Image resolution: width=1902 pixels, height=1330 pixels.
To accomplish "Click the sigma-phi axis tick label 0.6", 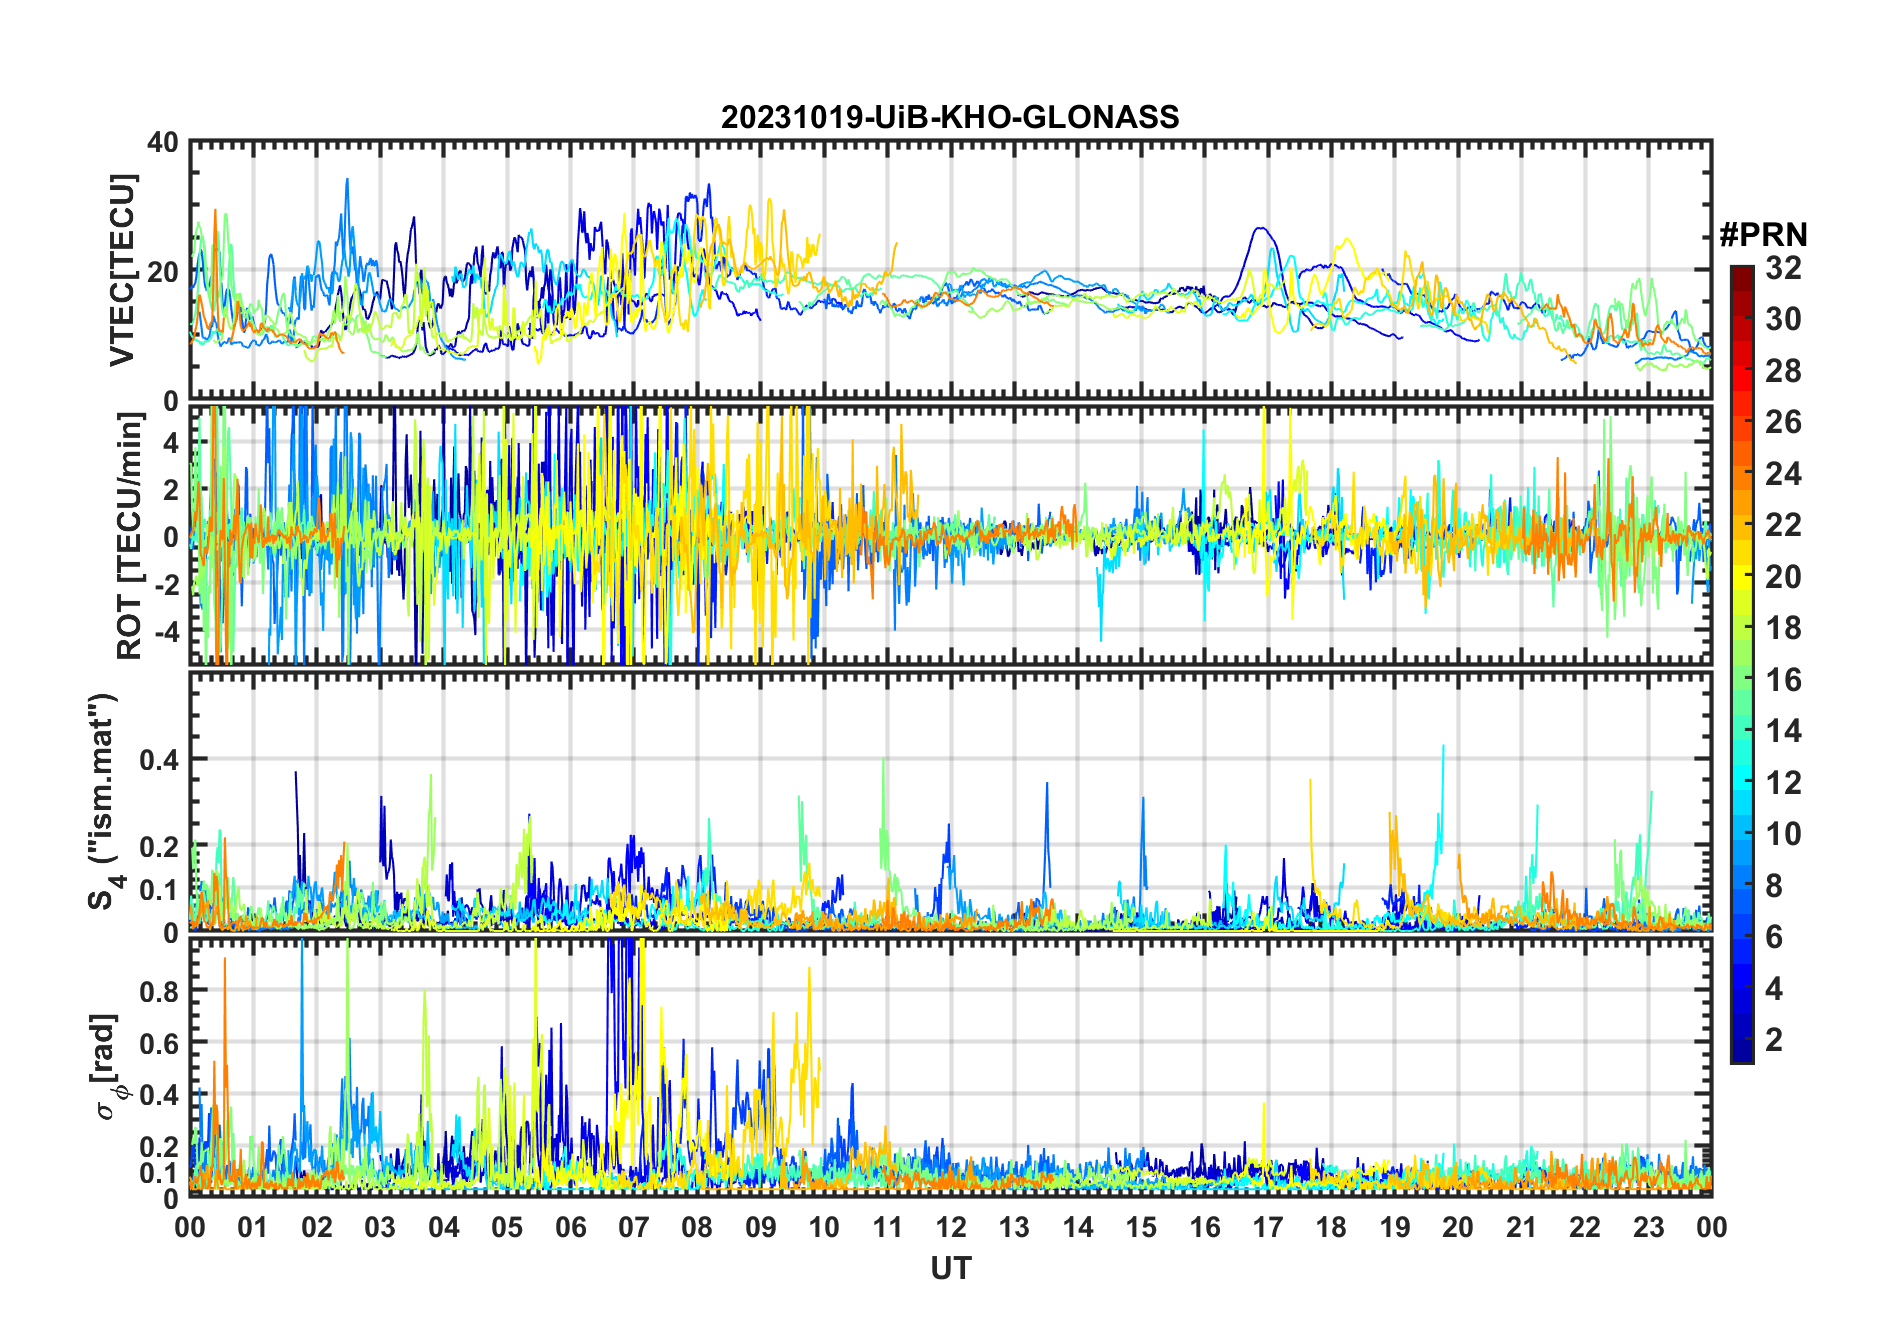I will click(x=160, y=1043).
